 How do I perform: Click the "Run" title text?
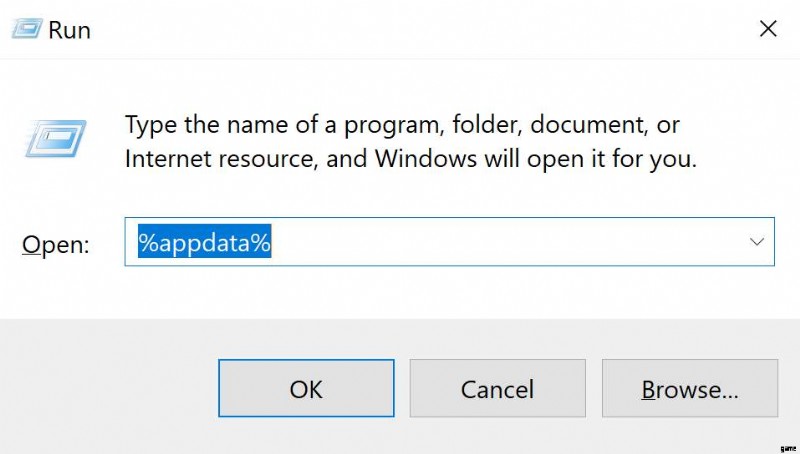click(x=69, y=30)
